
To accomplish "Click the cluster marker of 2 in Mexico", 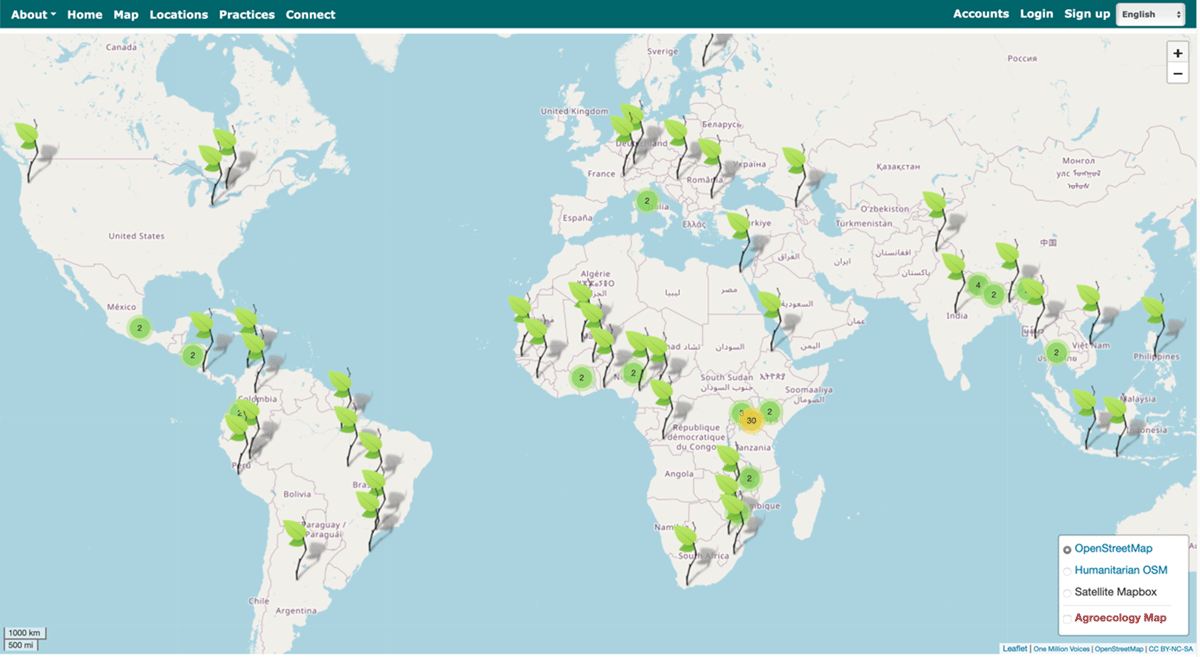I will point(139,328).
